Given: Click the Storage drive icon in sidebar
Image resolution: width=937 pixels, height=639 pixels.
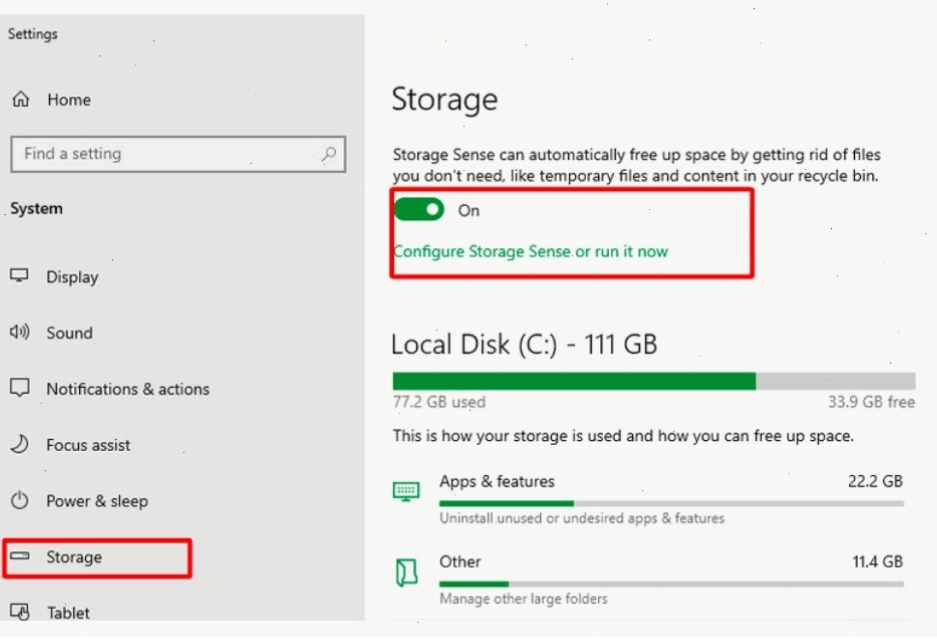Looking at the screenshot, I should coord(19,557).
